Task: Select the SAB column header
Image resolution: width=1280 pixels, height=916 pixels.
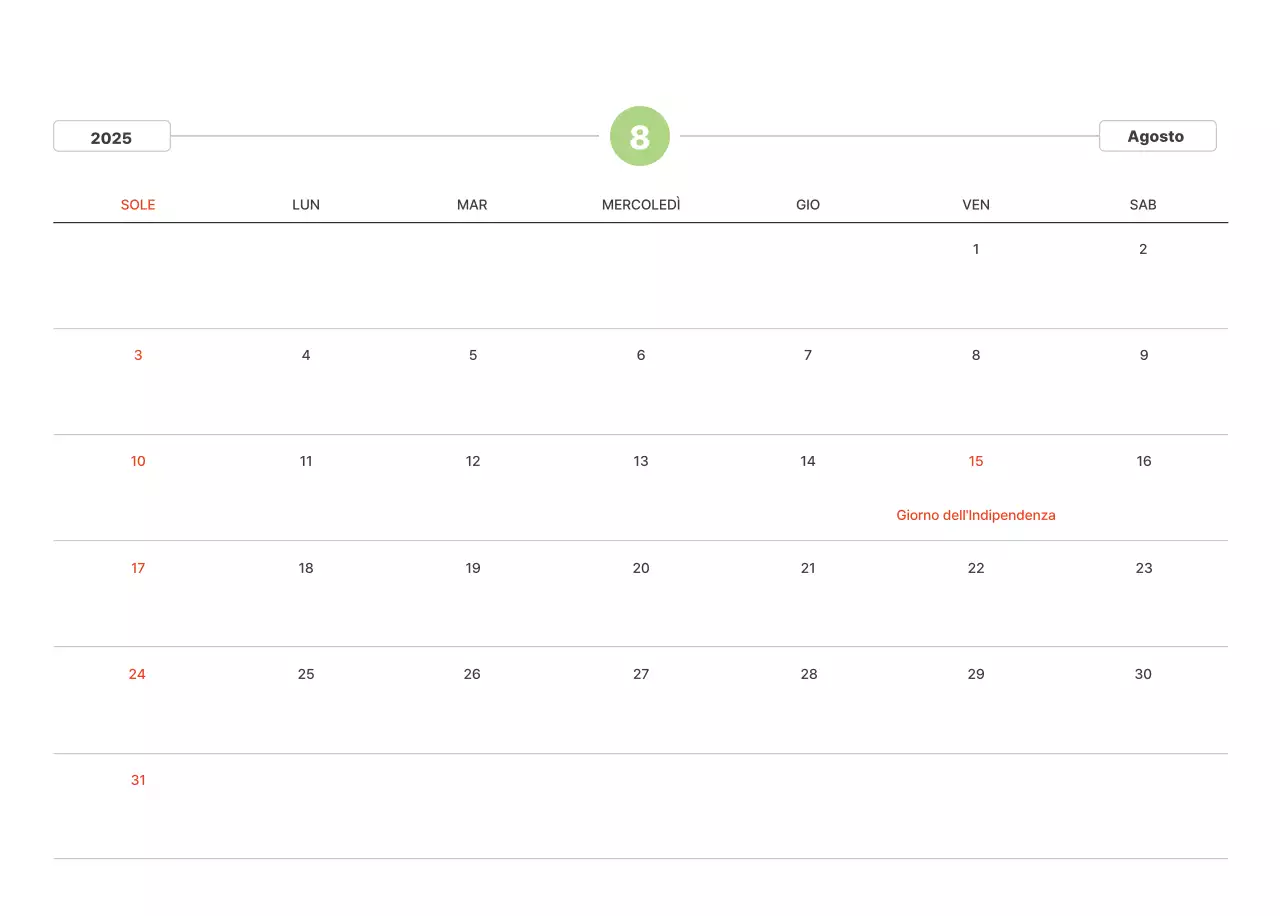Action: tap(1143, 205)
